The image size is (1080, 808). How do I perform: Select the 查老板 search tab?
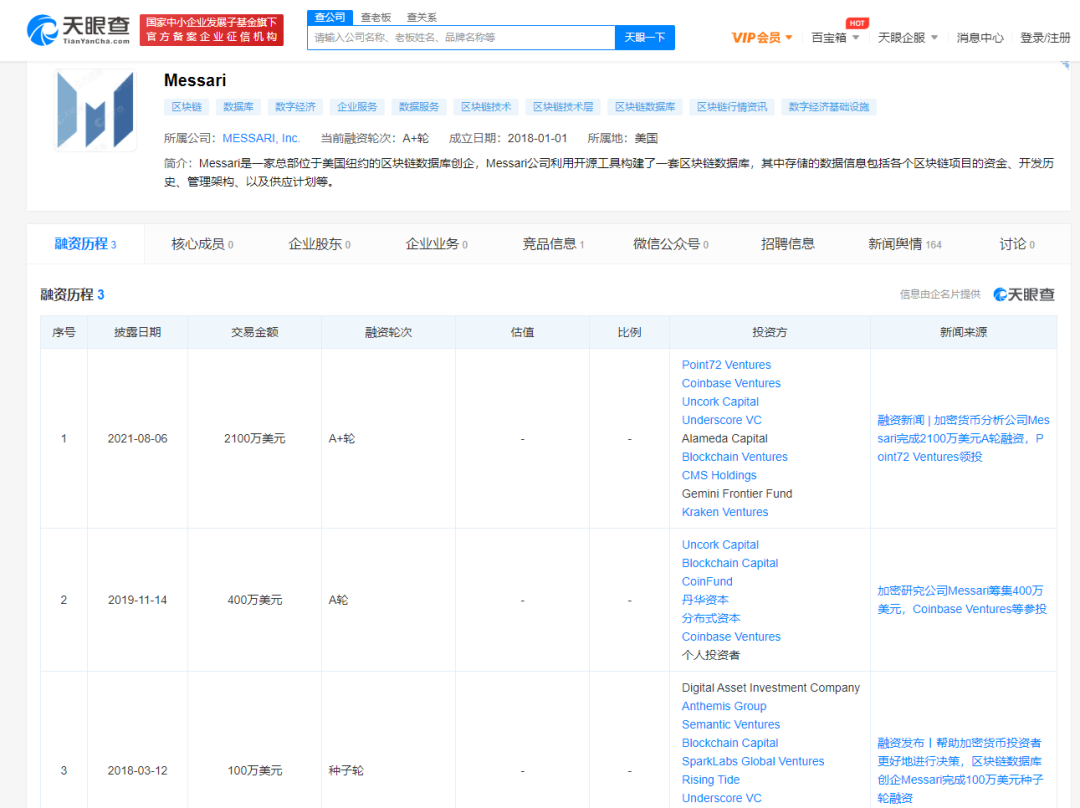(x=375, y=17)
